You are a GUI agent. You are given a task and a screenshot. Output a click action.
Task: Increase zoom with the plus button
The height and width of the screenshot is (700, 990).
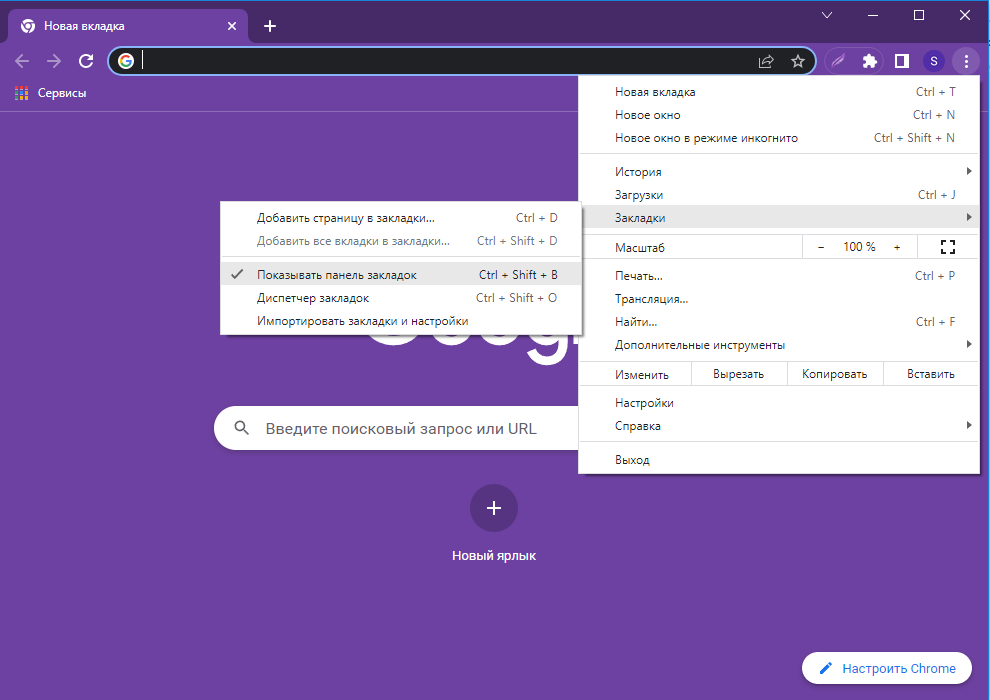897,247
